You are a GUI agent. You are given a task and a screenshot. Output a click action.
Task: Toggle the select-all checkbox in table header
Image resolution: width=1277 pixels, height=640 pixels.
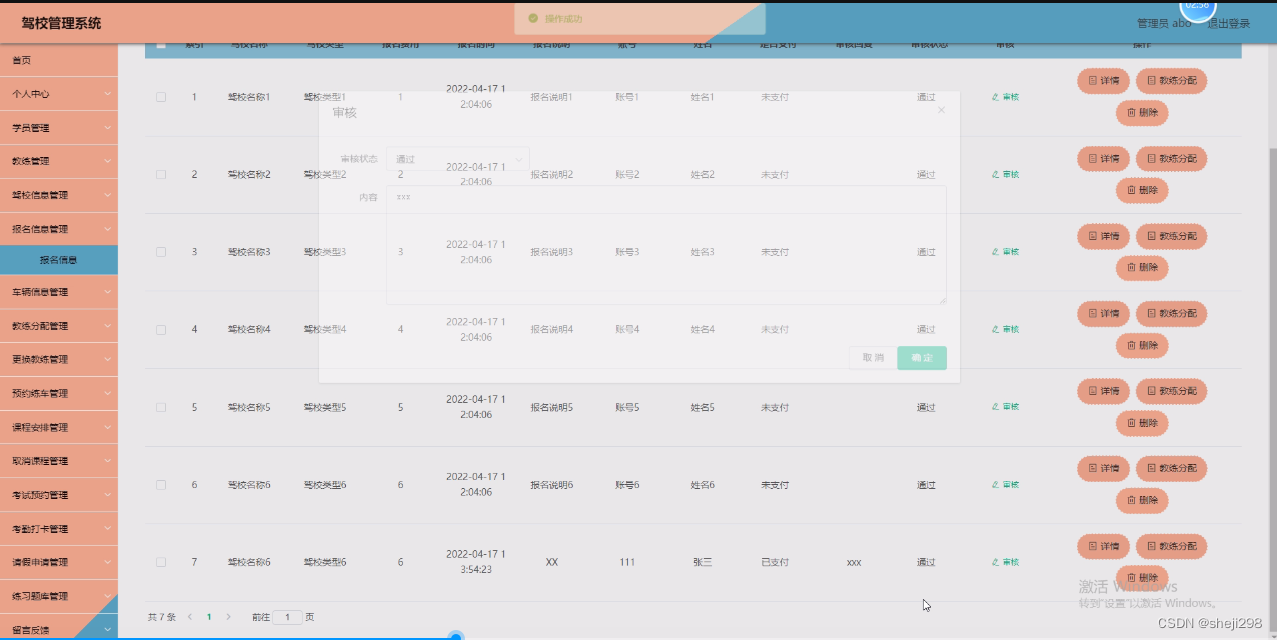pyautogui.click(x=161, y=44)
